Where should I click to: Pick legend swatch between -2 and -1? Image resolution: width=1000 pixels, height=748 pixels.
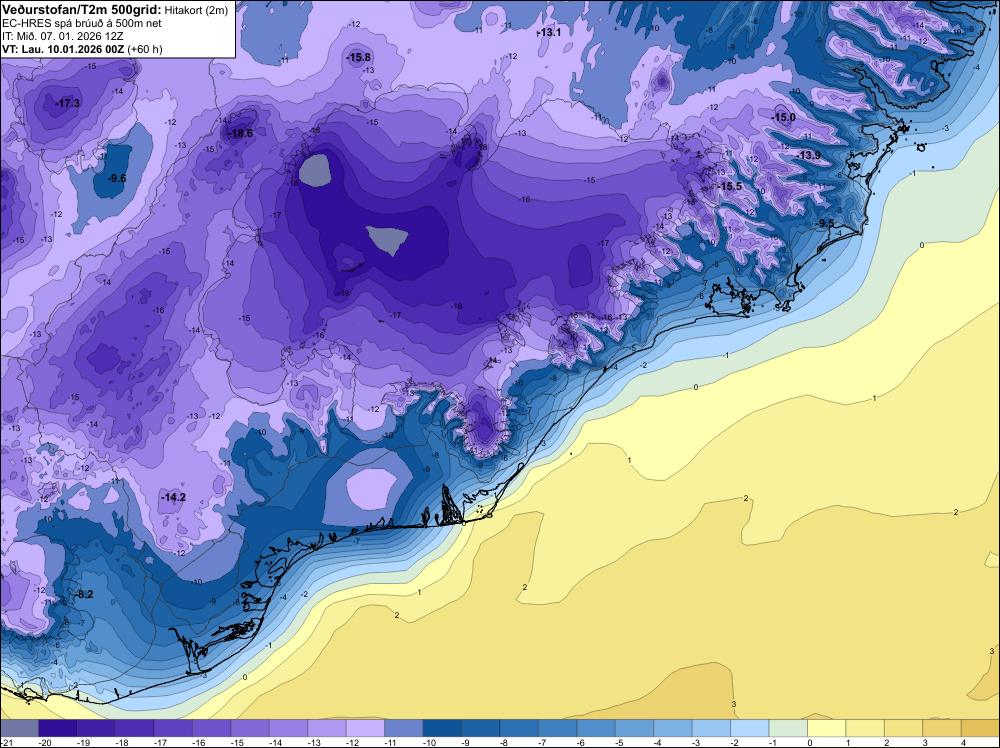(749, 728)
